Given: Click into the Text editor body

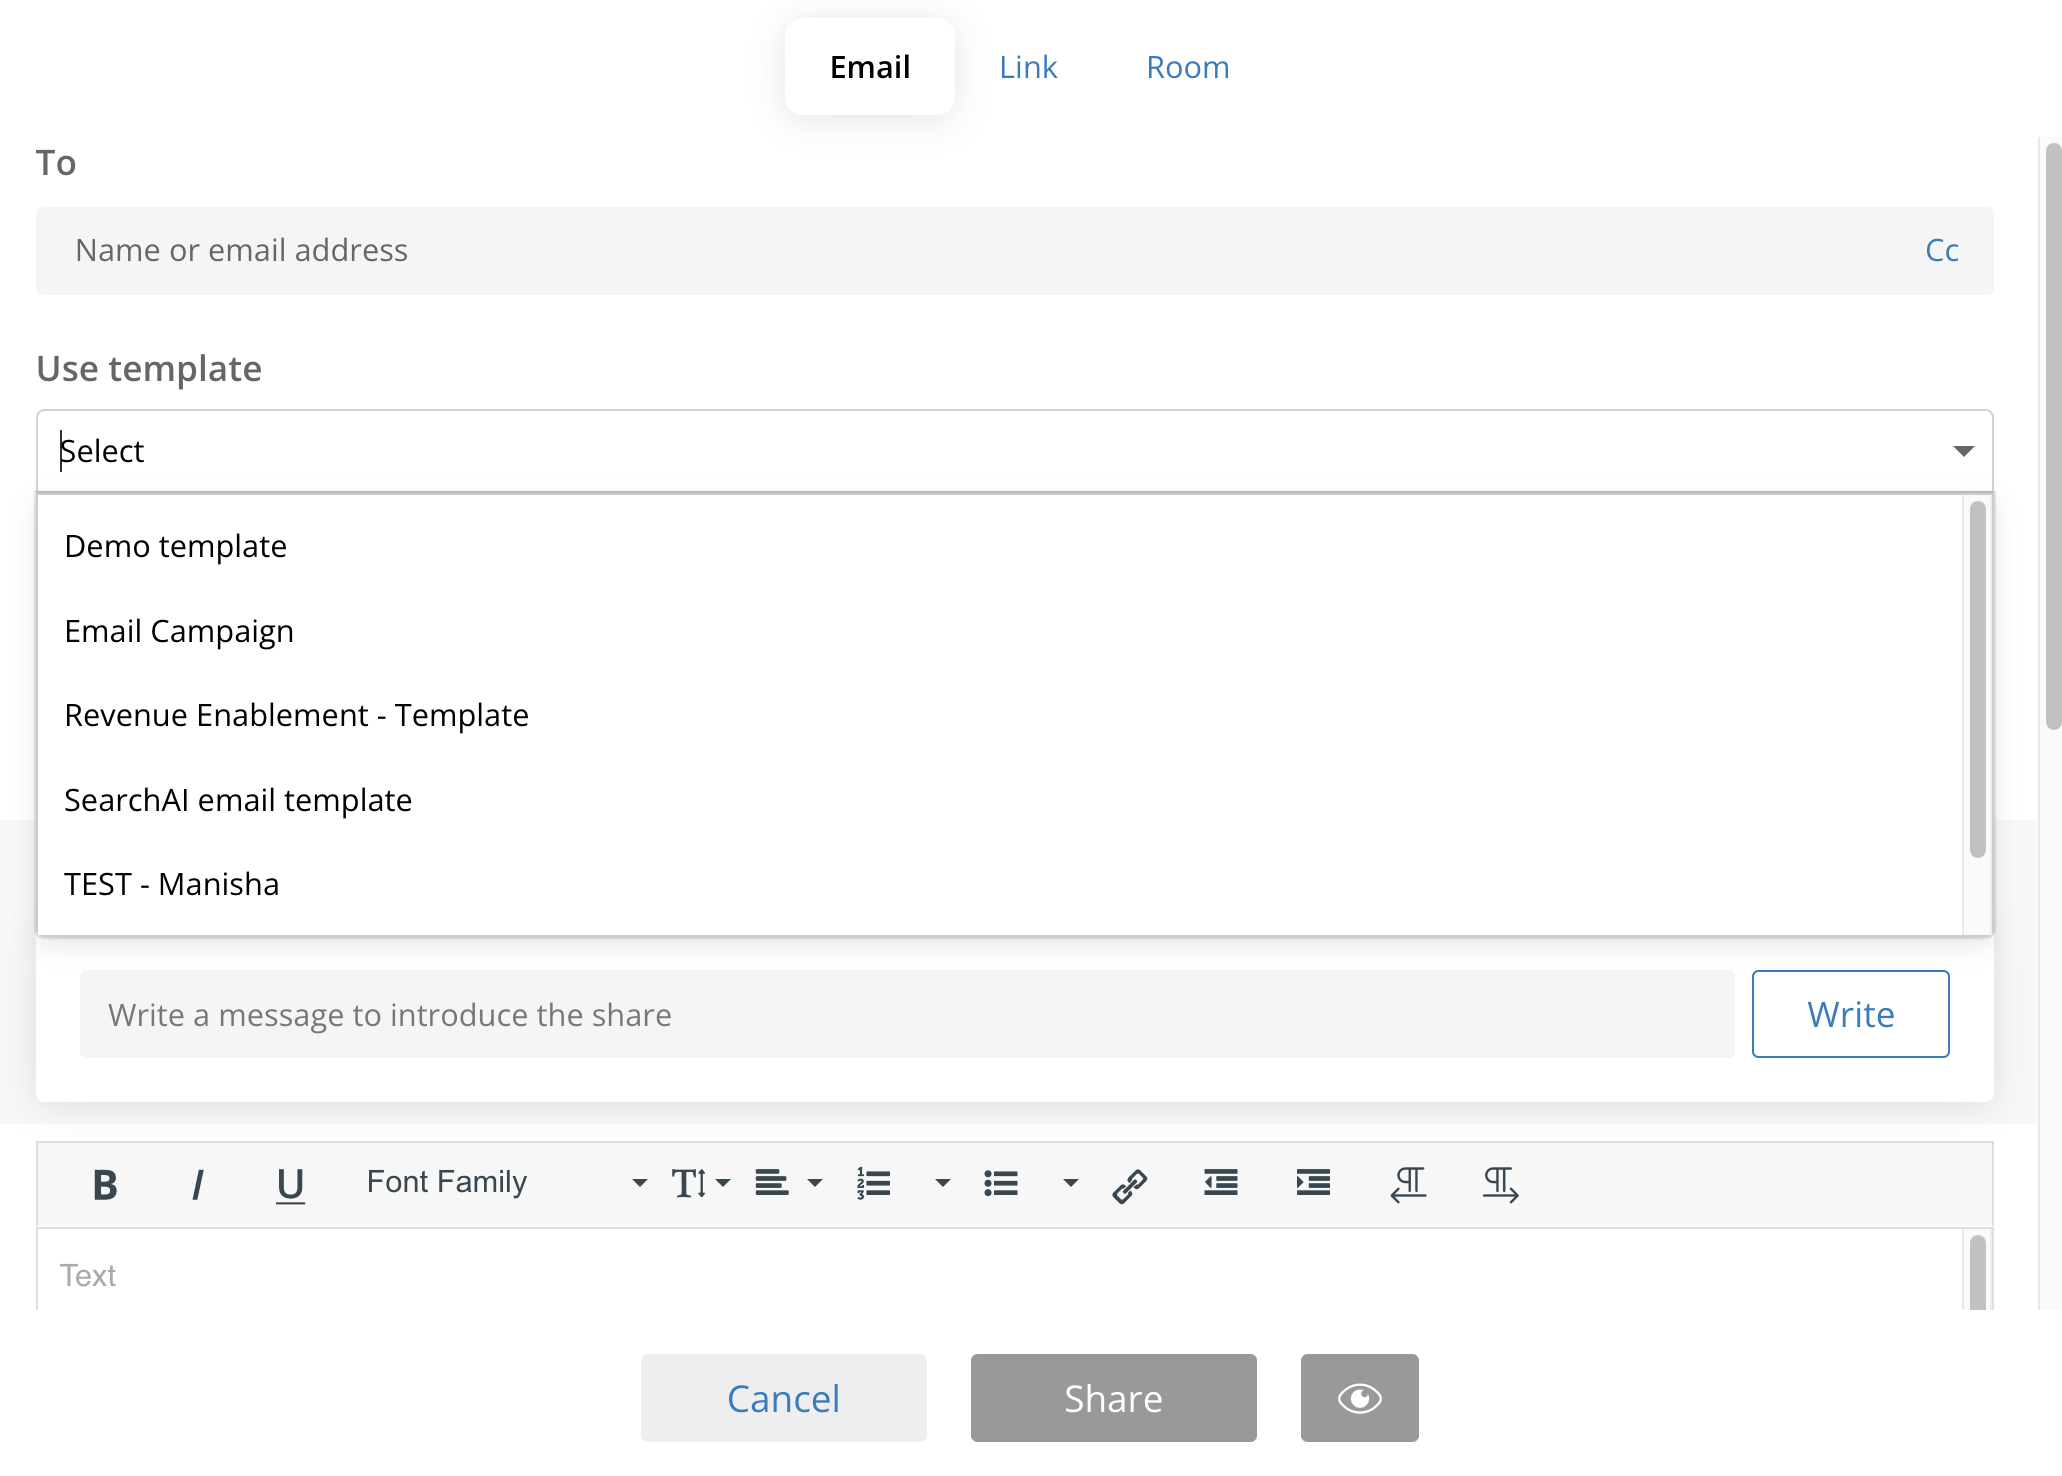Looking at the screenshot, I should 1000,1272.
